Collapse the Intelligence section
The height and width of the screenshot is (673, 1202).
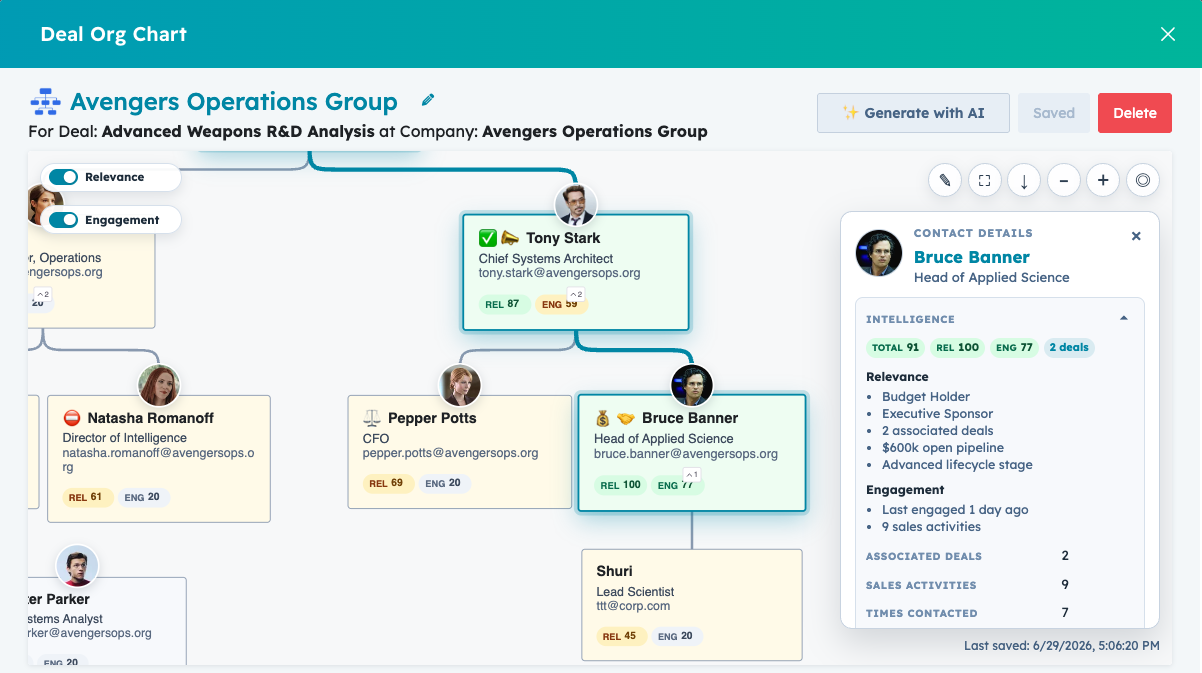(x=1124, y=319)
